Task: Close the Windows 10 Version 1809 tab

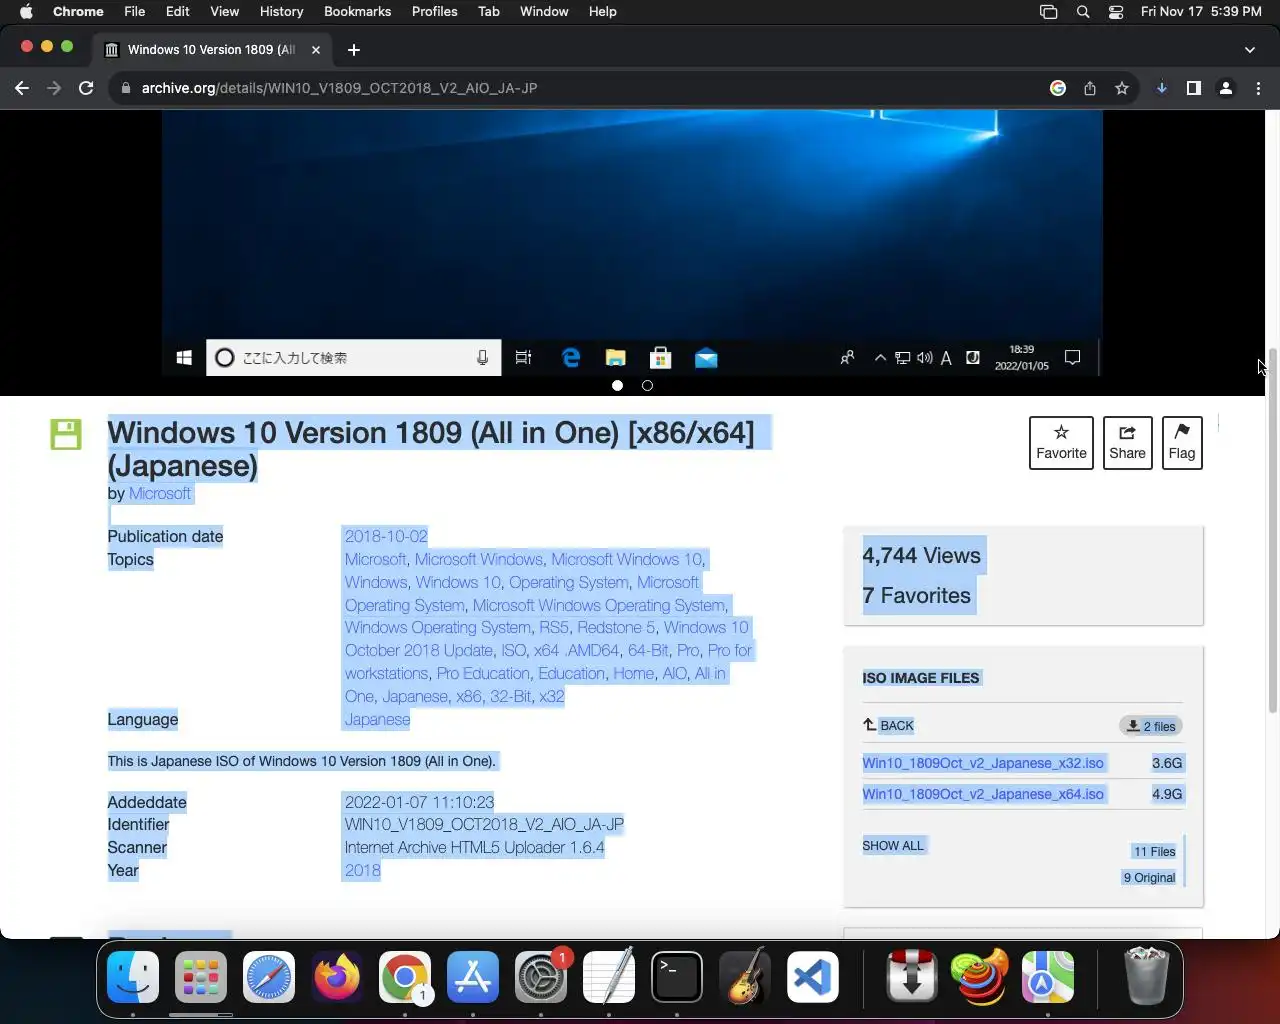Action: pos(316,49)
